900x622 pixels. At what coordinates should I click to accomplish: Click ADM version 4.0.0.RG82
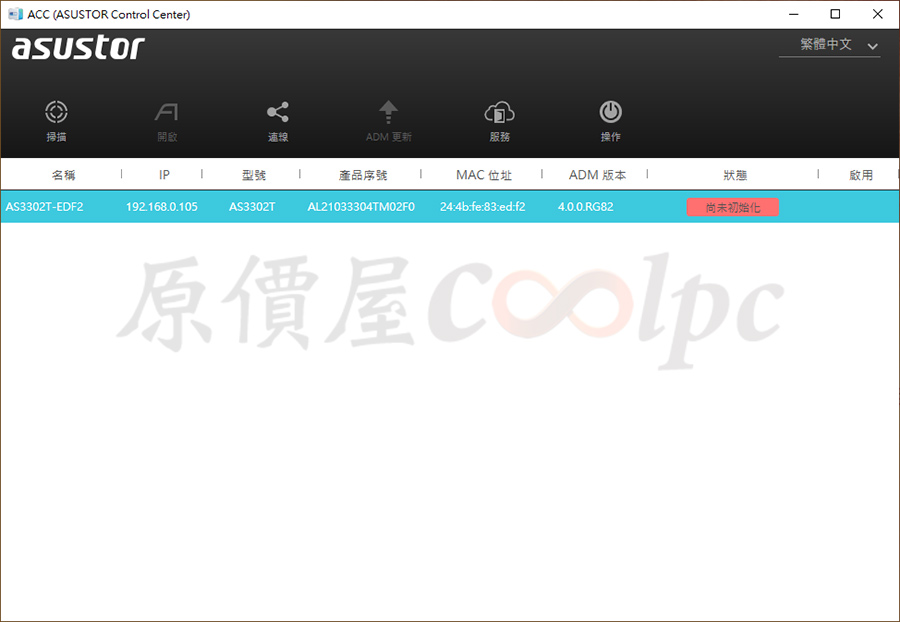point(585,207)
